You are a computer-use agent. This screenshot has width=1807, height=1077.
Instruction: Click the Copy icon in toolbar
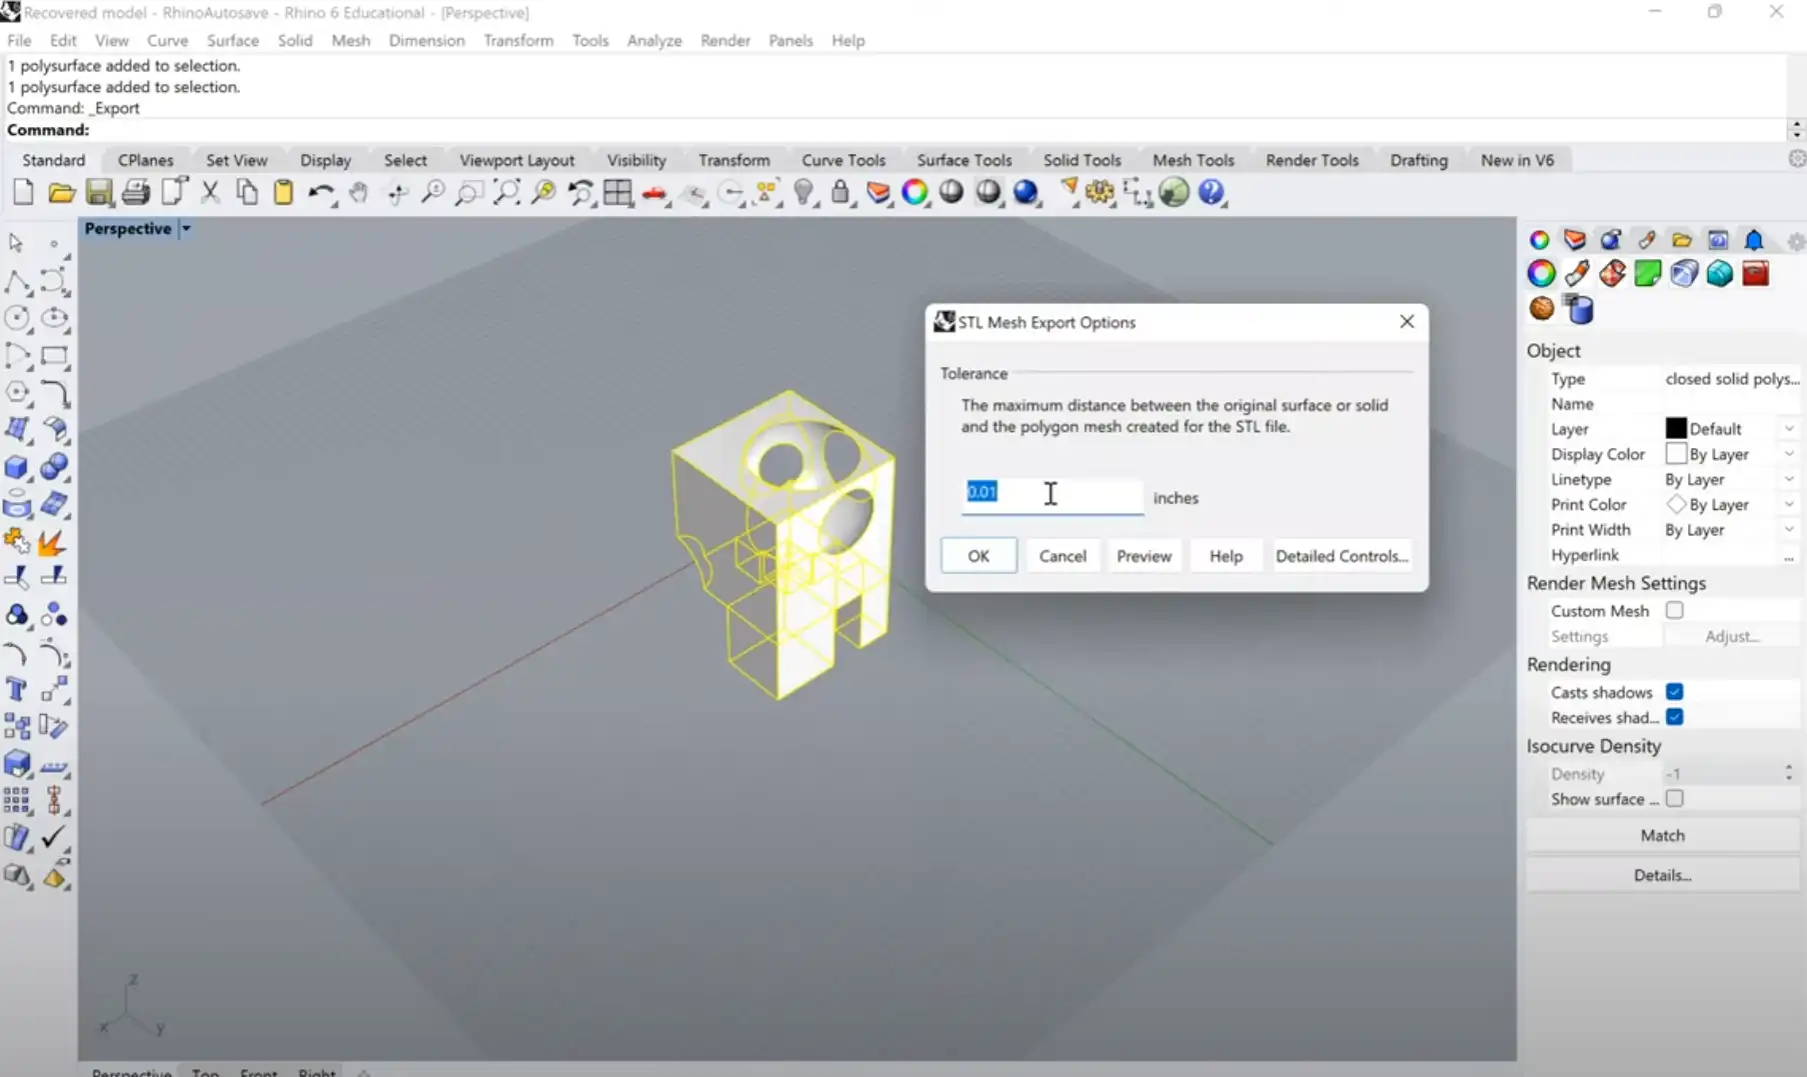(x=247, y=192)
